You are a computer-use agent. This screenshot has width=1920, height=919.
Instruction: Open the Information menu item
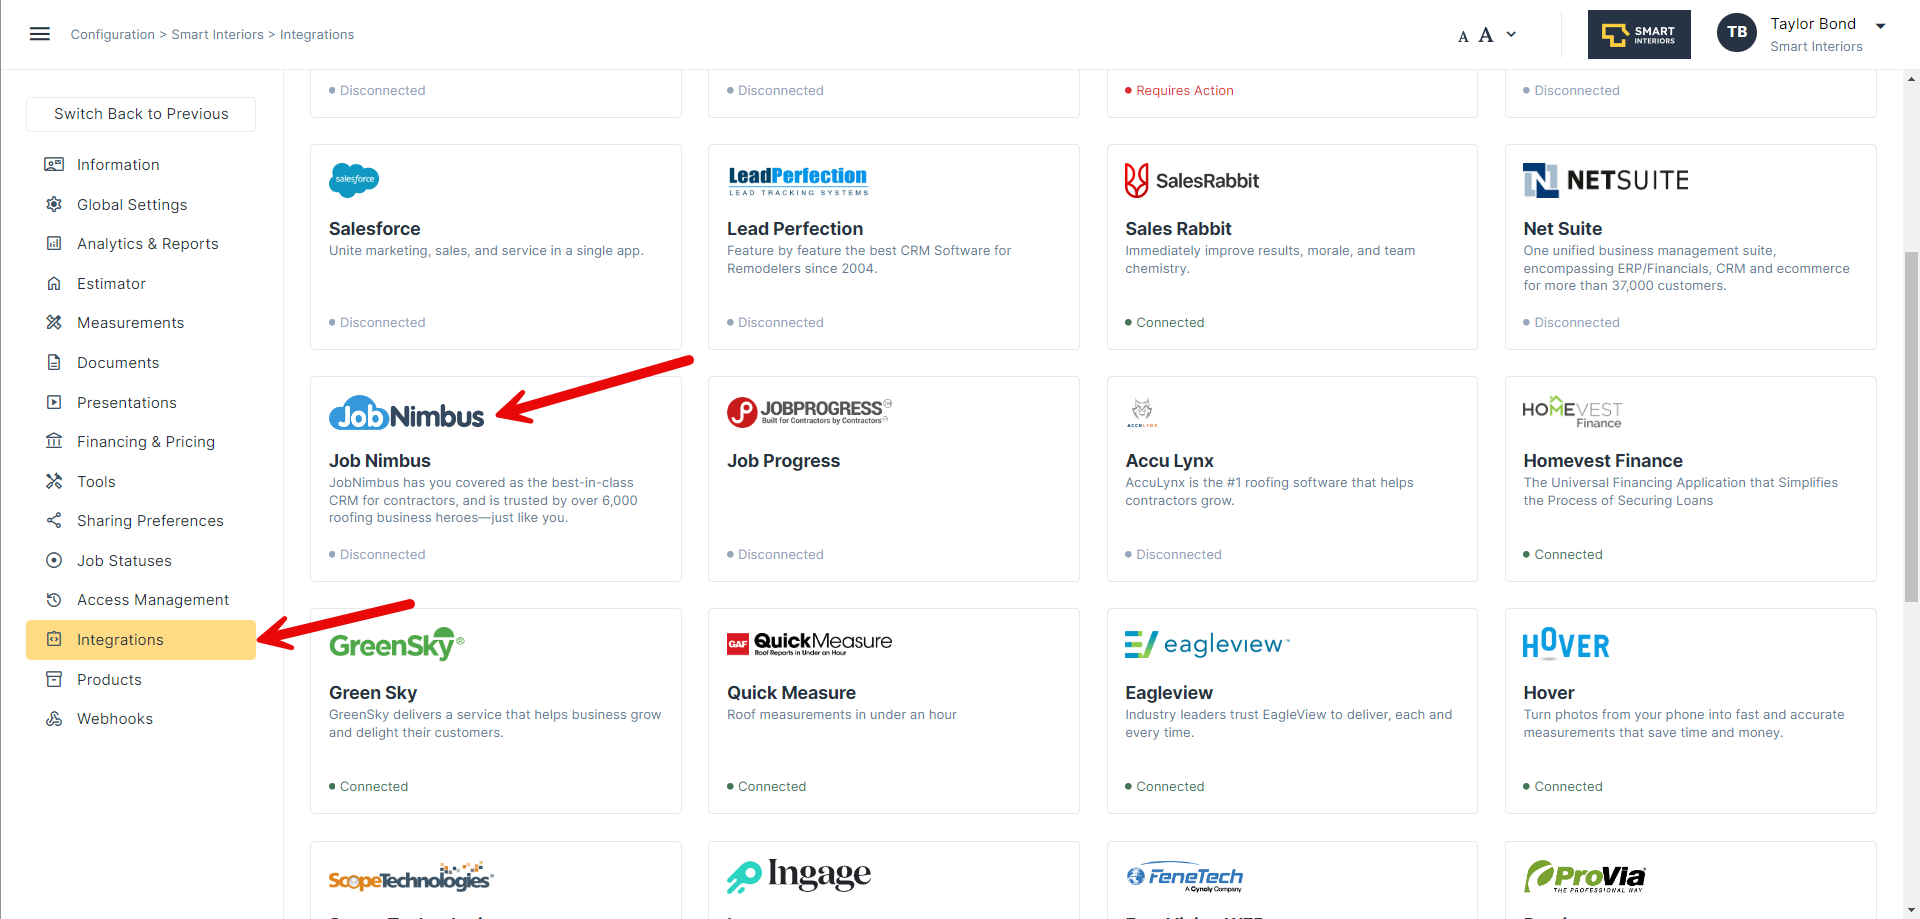(118, 165)
